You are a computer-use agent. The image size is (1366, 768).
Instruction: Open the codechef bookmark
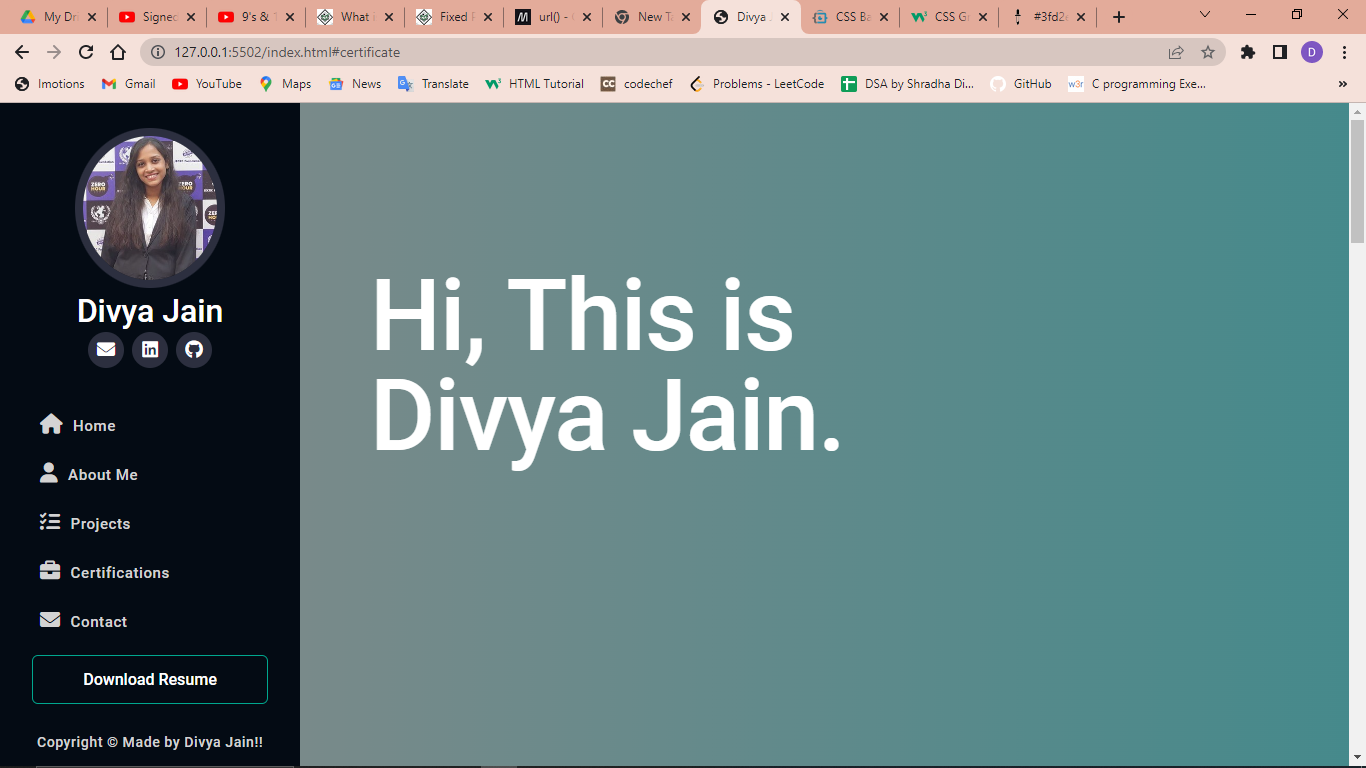(x=636, y=84)
